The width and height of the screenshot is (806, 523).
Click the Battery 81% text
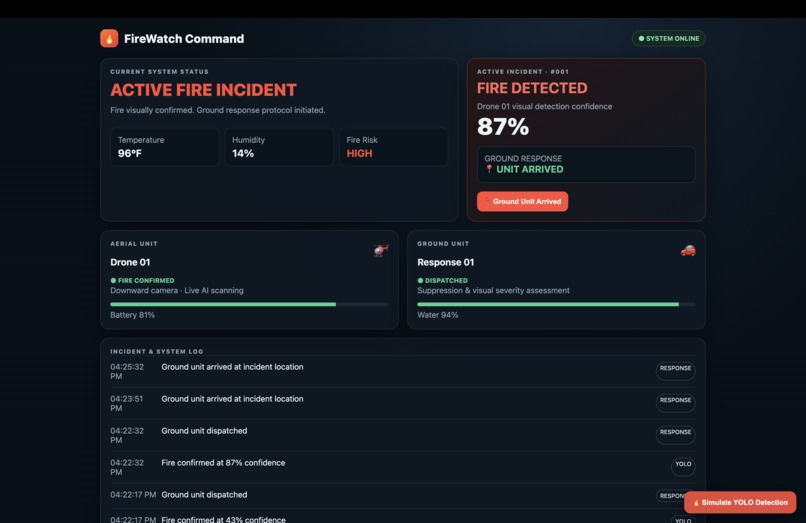(132, 315)
